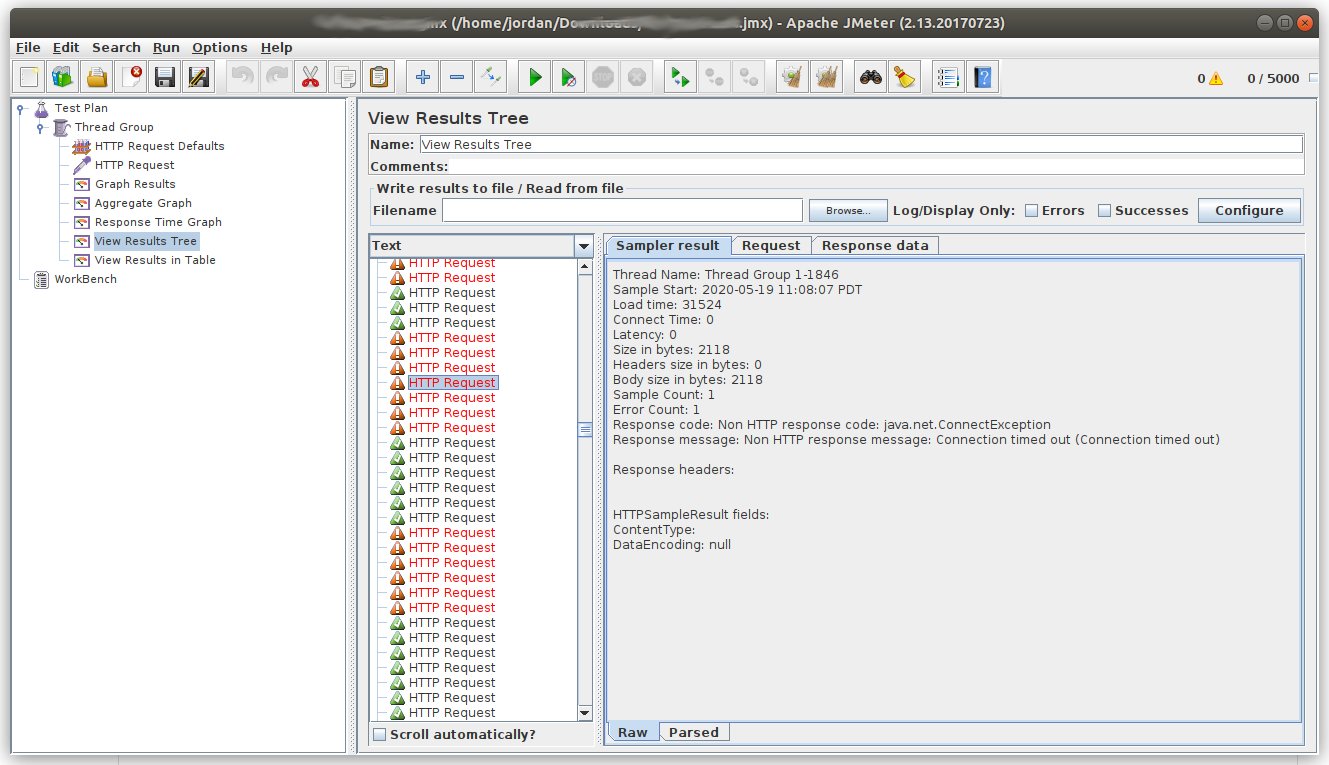
Task: Click the Name text field
Action: pos(860,144)
